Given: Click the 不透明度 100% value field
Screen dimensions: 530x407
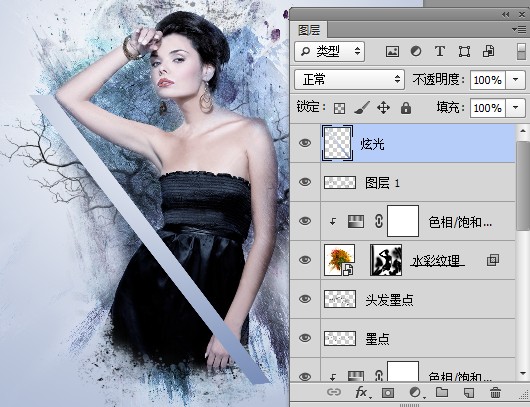Looking at the screenshot, I should tap(488, 80).
